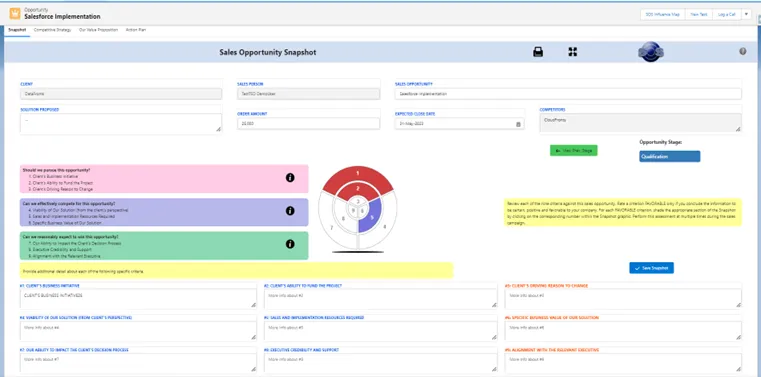Click the SOS Influence Map button
This screenshot has height=377, width=761.
point(662,15)
